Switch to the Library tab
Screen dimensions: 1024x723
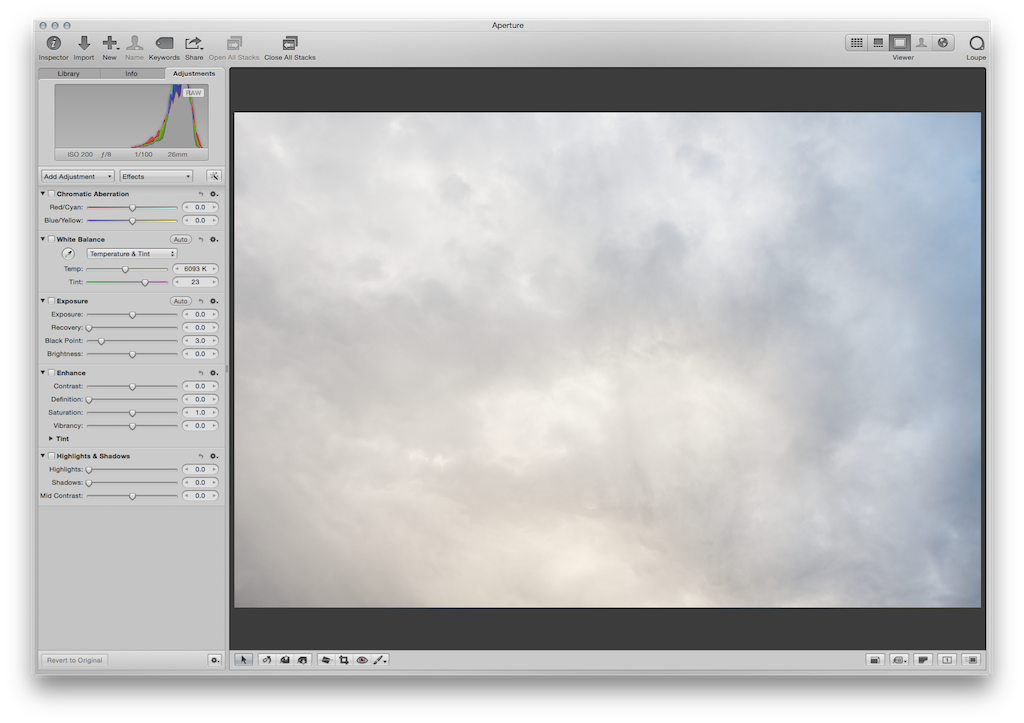click(x=69, y=74)
